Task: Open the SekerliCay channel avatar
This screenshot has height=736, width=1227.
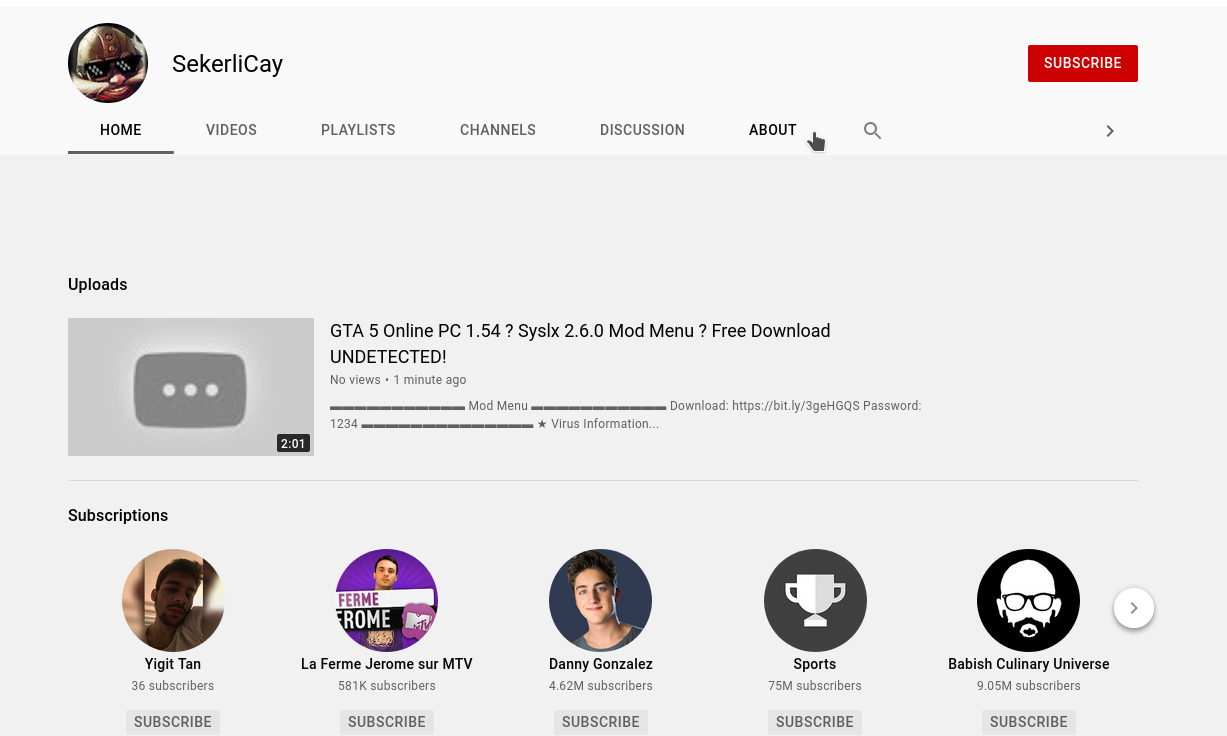Action: click(108, 63)
